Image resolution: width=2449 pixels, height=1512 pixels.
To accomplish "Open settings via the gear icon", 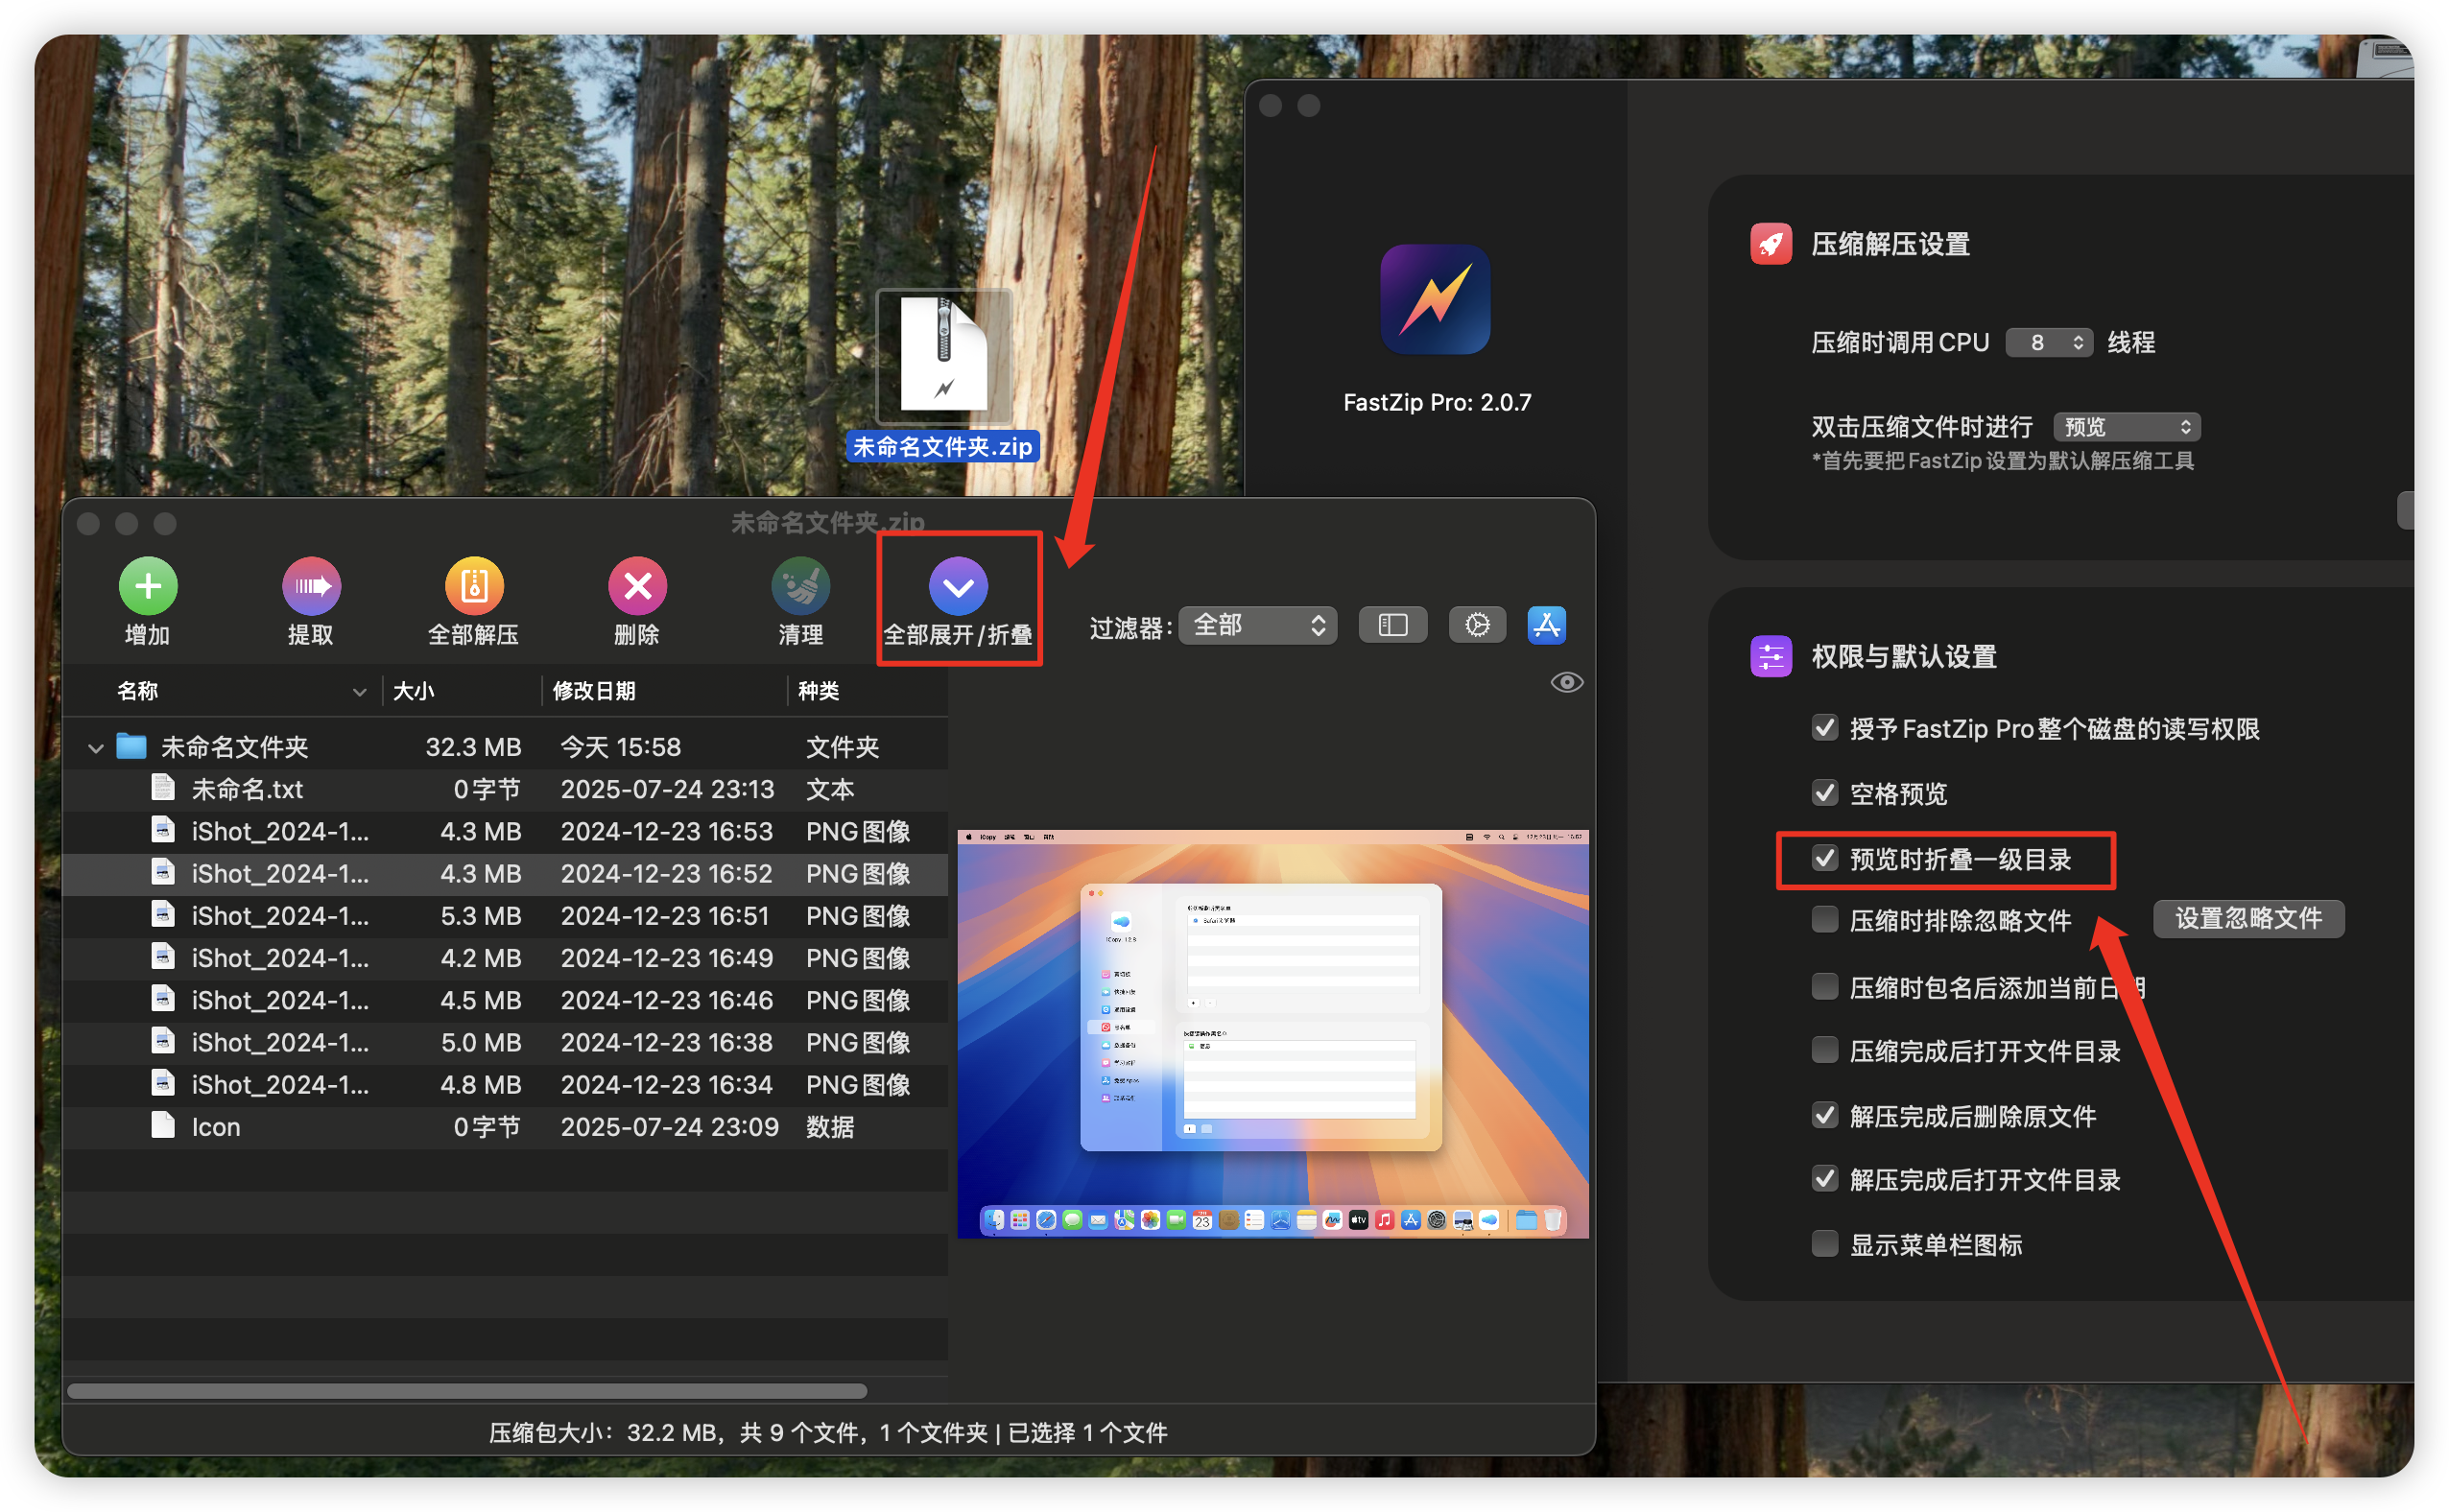I will [x=1477, y=625].
